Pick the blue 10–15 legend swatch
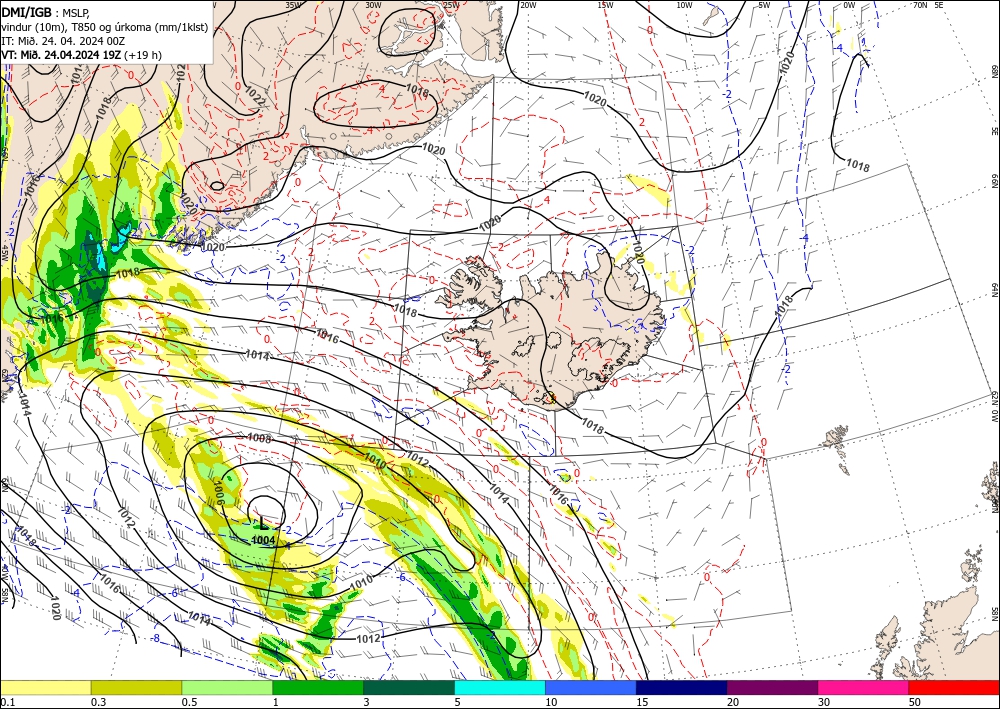The height and width of the screenshot is (709, 1000). [591, 687]
